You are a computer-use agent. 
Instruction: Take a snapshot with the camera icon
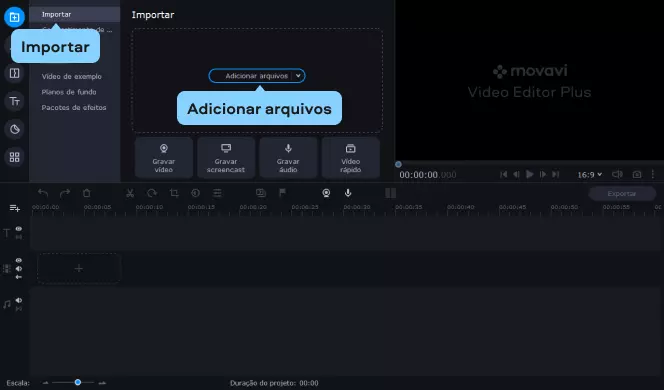coord(637,174)
